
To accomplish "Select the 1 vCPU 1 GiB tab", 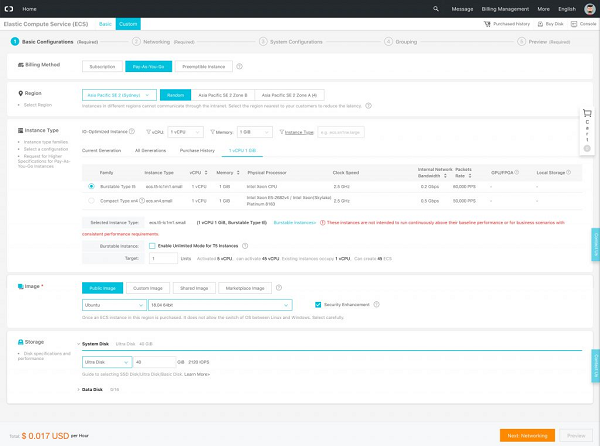I will point(242,150).
